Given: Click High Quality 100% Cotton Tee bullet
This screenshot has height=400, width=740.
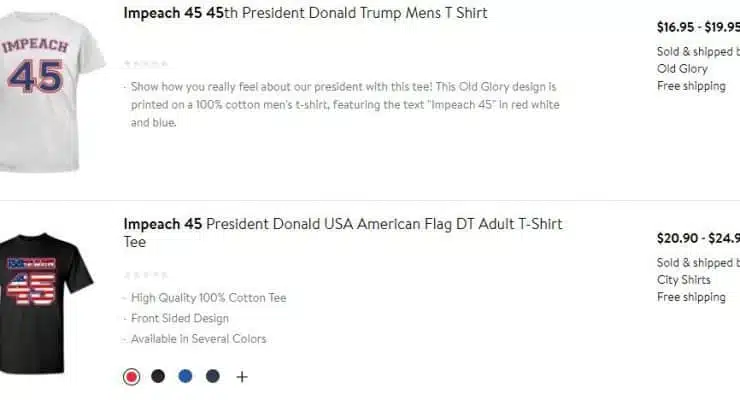Looking at the screenshot, I should point(209,298).
